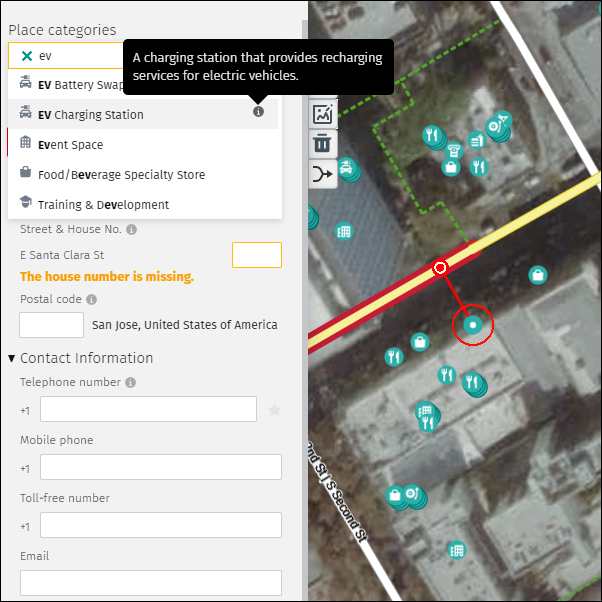Select the stacked restaurant marker left of the telephone marker
This screenshot has height=602, width=602.
tap(433, 136)
